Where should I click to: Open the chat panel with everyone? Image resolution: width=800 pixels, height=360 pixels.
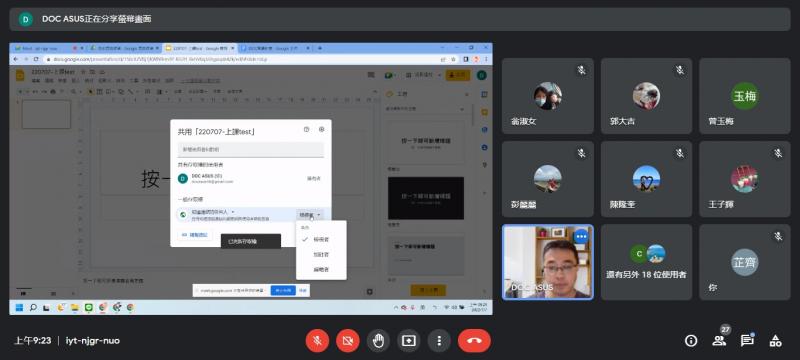[747, 341]
